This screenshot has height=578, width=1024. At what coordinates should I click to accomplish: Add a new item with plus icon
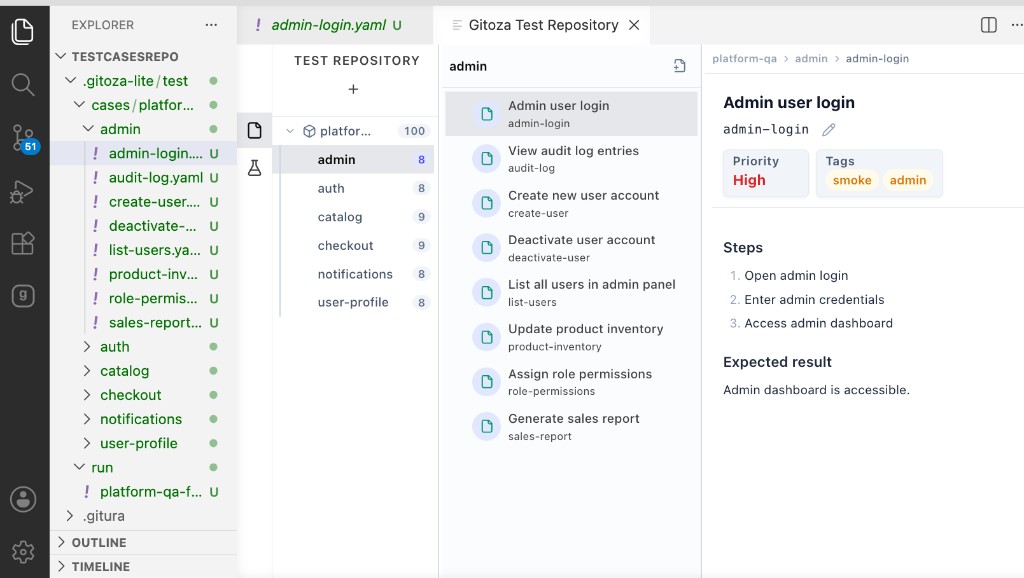[x=353, y=89]
